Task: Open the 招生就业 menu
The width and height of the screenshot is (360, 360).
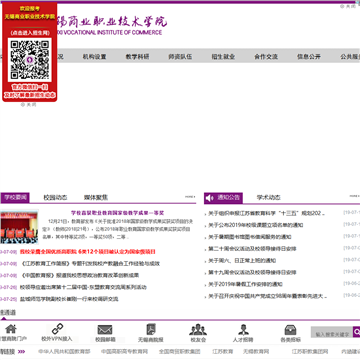Action: (223, 57)
